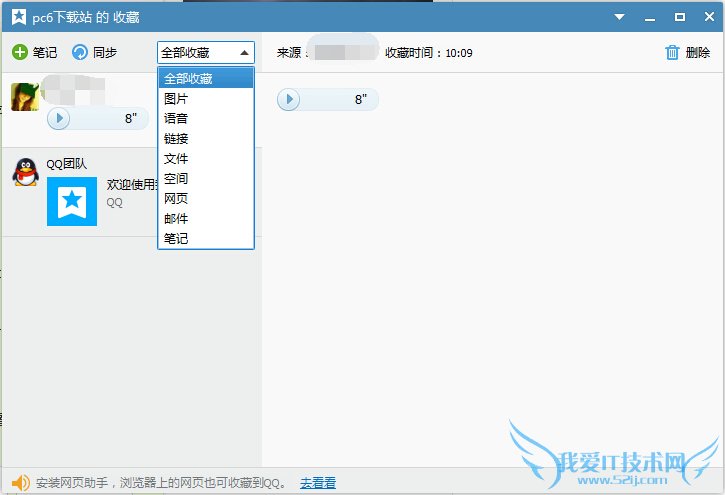
Task: Select 链接 in the filter list
Action: [206, 138]
